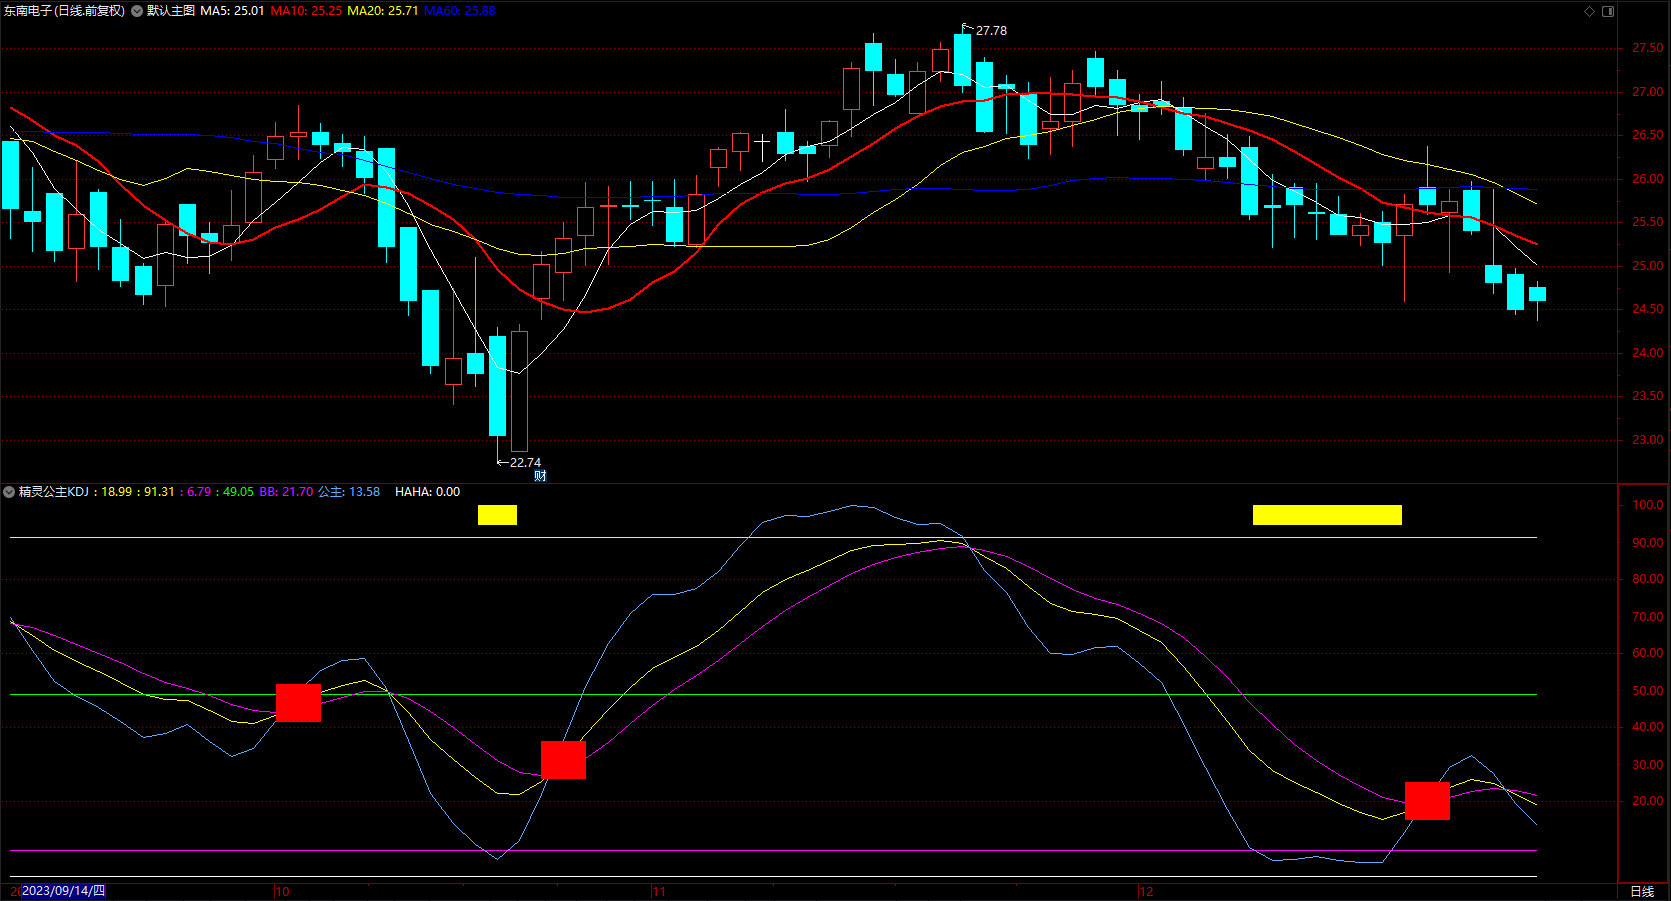
Task: Click the 27.50 price axis label
Action: click(x=1648, y=48)
